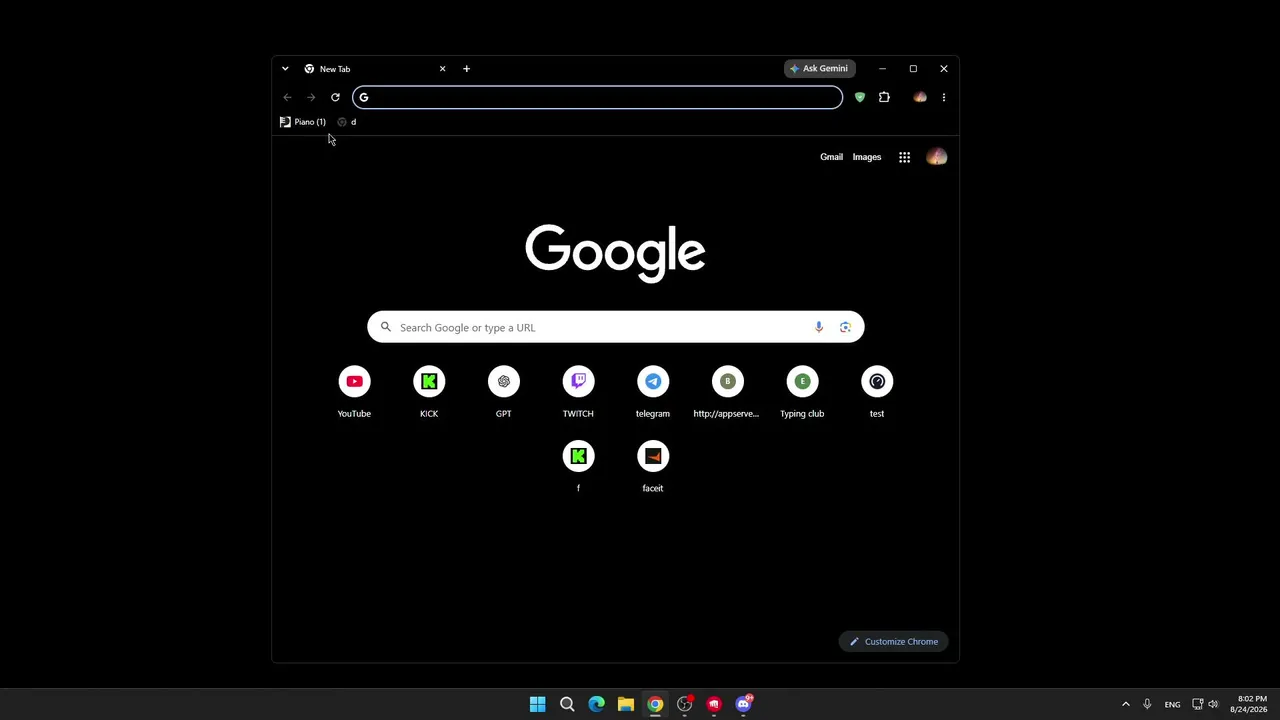This screenshot has height=720, width=1280.
Task: Open the Windows Start menu
Action: pos(537,704)
